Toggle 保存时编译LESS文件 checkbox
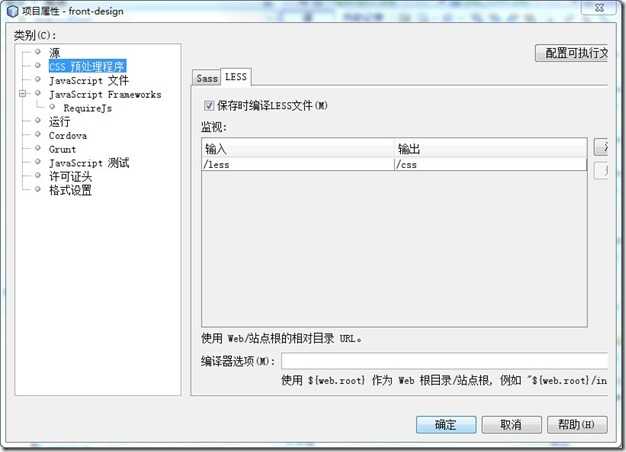Viewport: 626px width, 452px height. click(x=209, y=106)
